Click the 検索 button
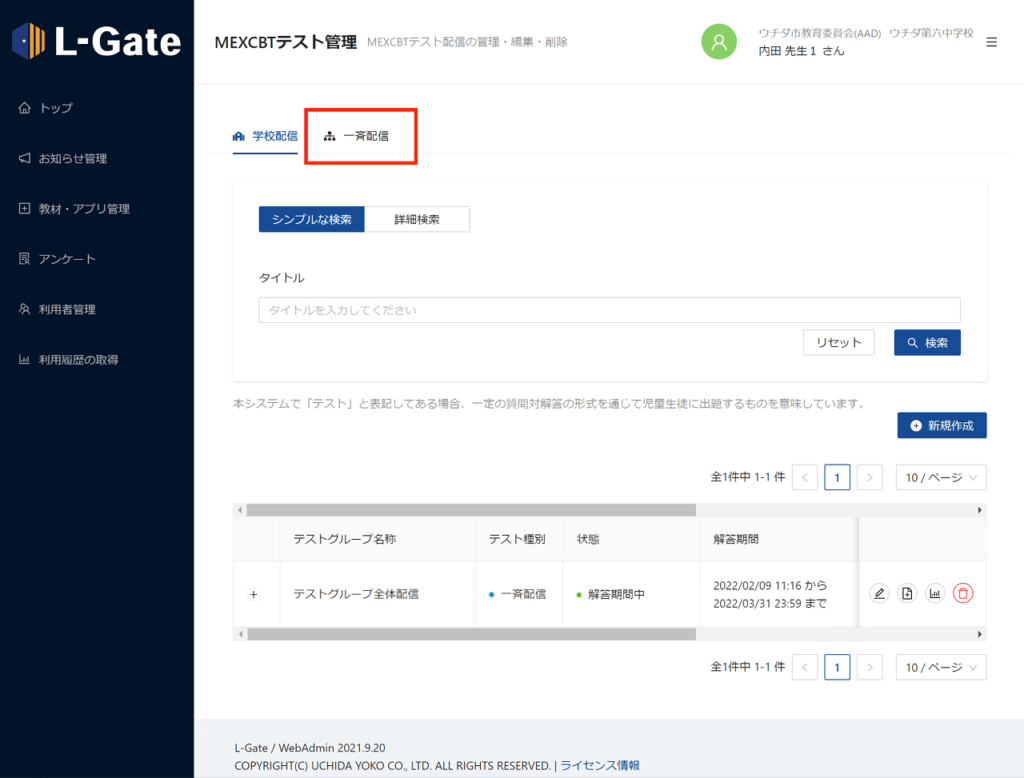Viewport: 1024px width, 778px height. point(927,342)
